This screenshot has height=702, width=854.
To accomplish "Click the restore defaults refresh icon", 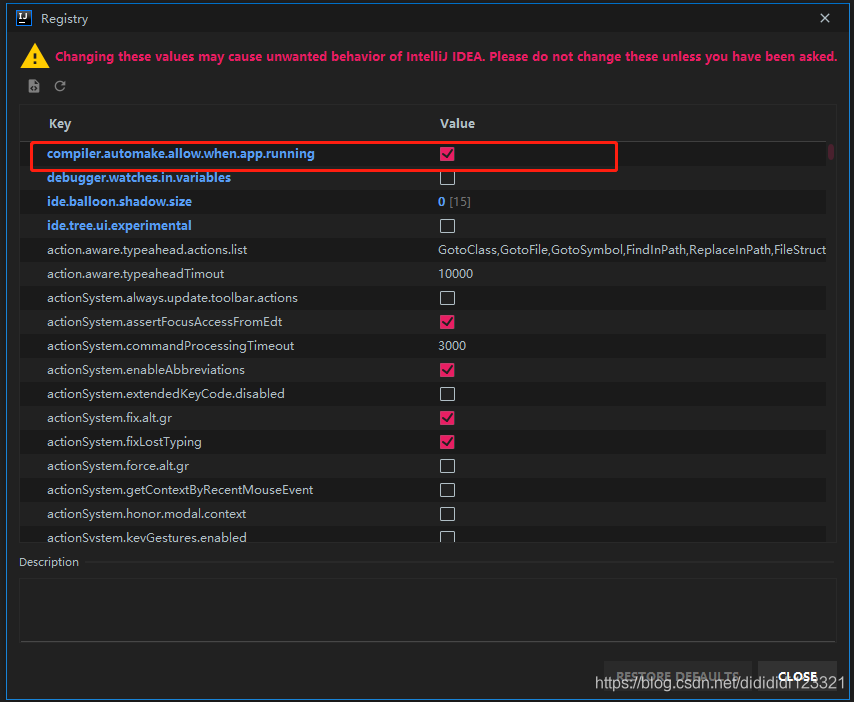I will (x=60, y=86).
